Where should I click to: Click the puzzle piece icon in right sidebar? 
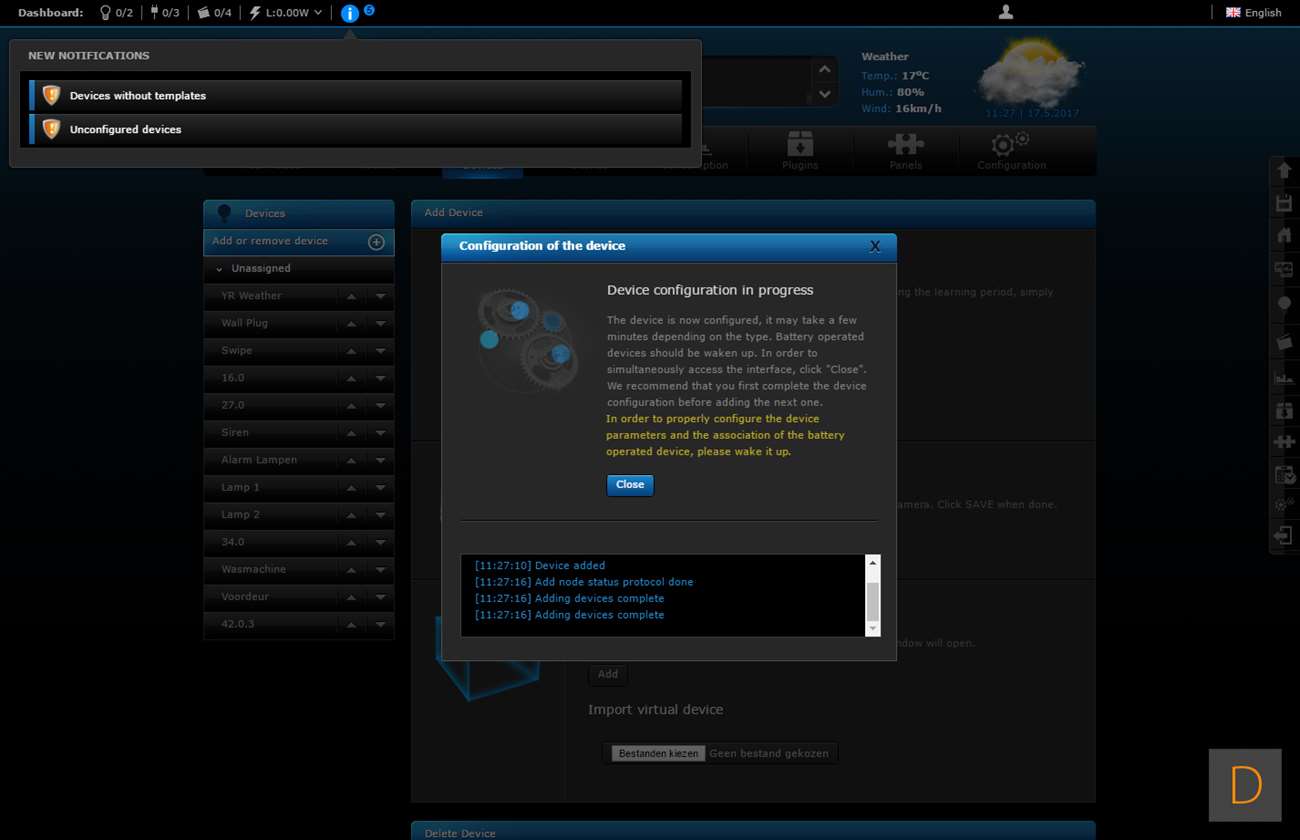click(1284, 441)
